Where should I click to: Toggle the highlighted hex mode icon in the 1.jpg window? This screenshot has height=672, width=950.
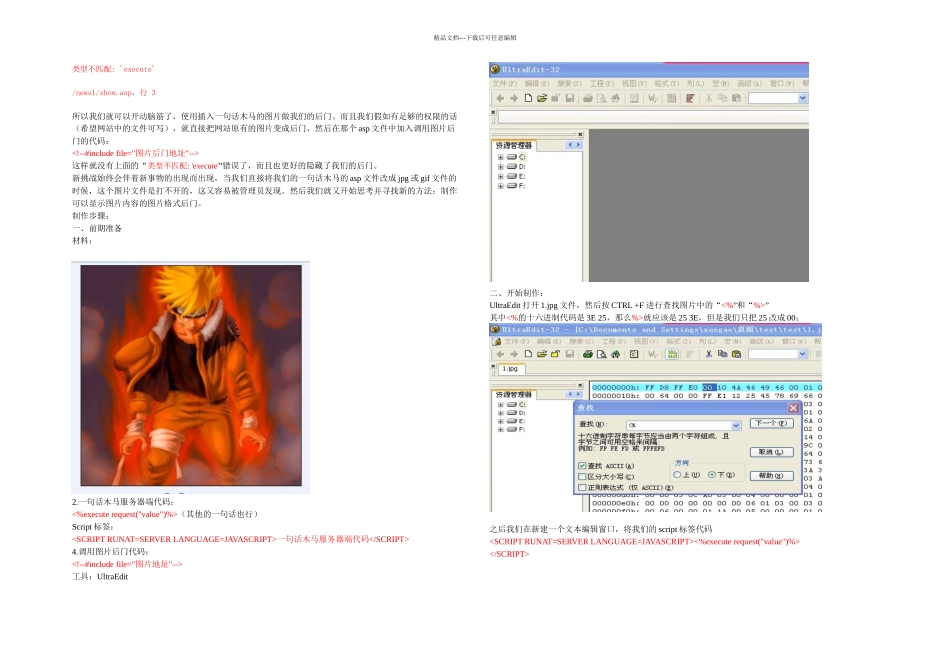[x=671, y=354]
